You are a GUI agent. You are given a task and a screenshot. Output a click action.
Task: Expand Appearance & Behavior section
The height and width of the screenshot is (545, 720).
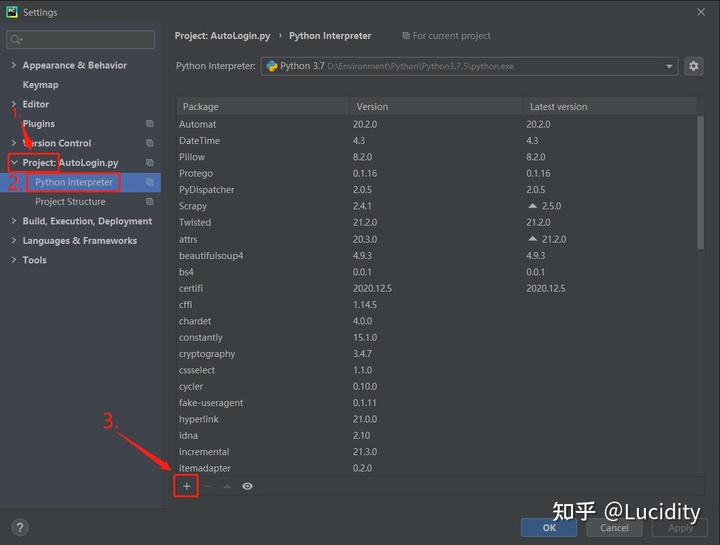click(x=13, y=65)
